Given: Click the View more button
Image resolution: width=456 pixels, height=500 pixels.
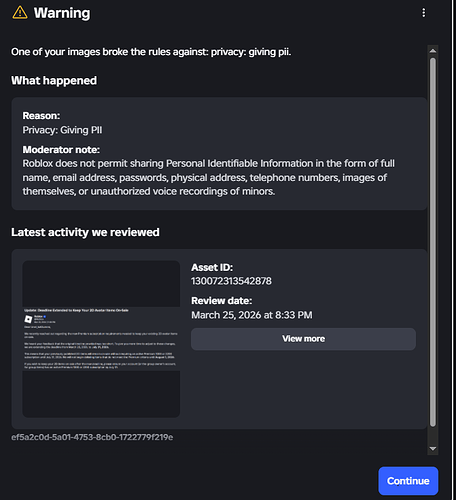Looking at the screenshot, I should [x=303, y=339].
